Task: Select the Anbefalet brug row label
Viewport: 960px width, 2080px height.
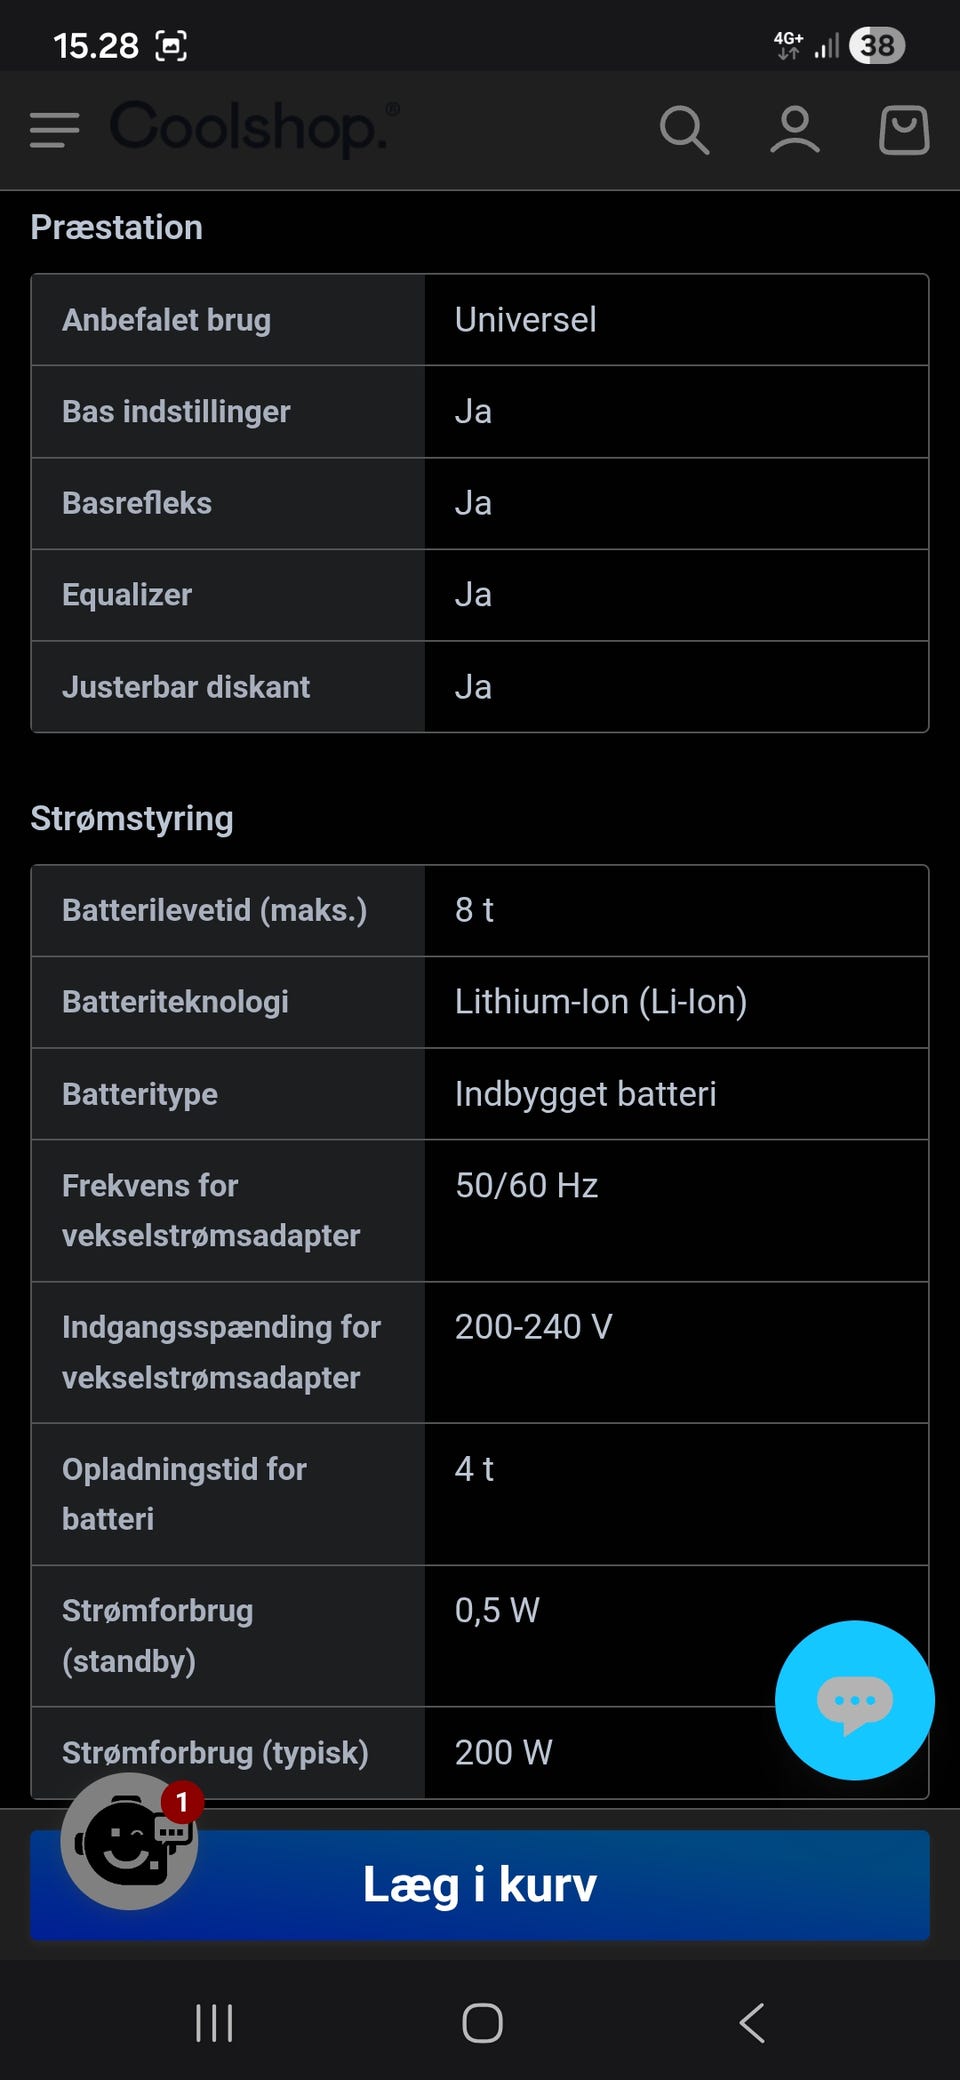Action: pyautogui.click(x=167, y=320)
